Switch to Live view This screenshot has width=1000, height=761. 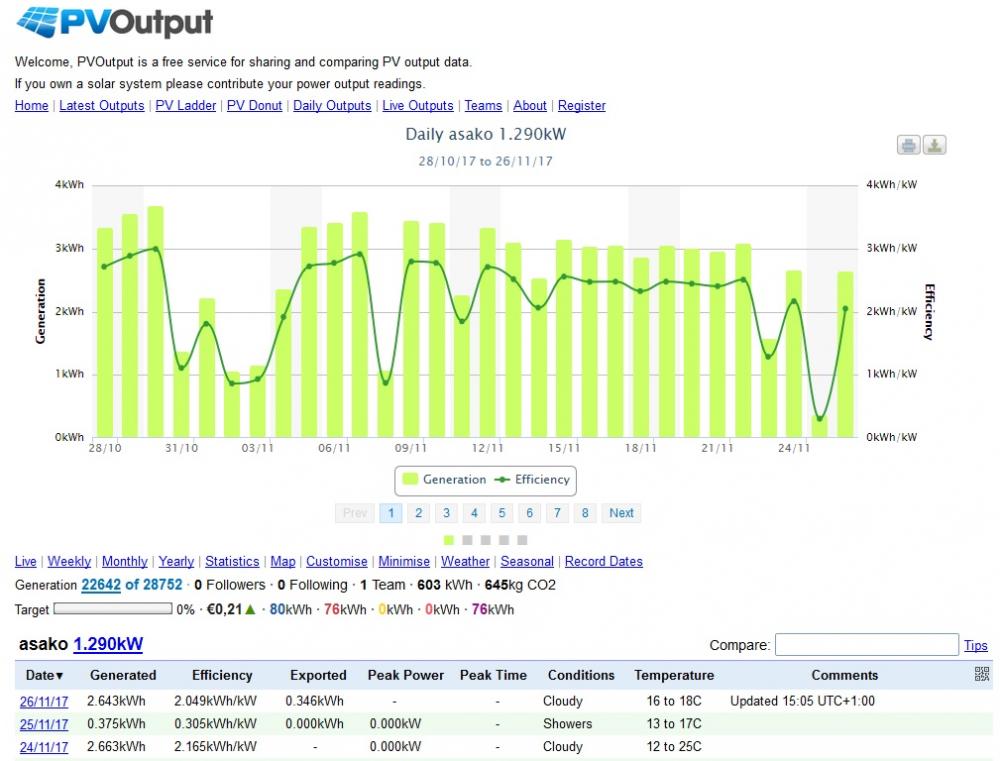pos(26,561)
